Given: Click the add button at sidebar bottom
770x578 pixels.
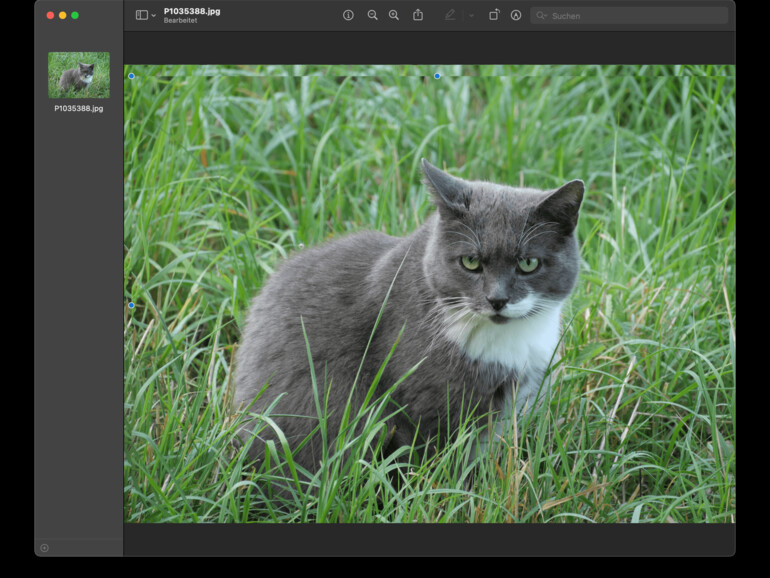Looking at the screenshot, I should coord(44,547).
